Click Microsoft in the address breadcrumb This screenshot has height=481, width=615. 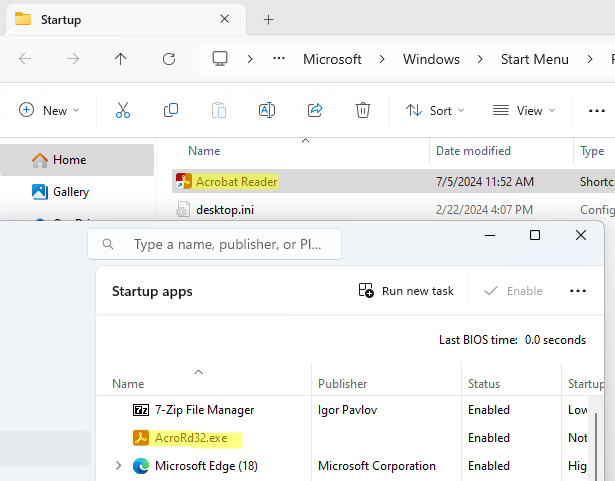coord(332,59)
